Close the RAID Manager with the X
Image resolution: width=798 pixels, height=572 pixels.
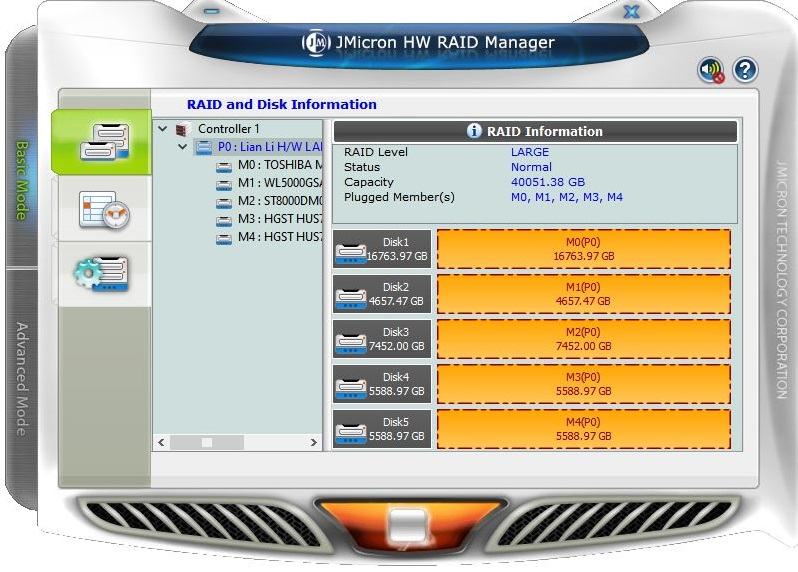632,11
